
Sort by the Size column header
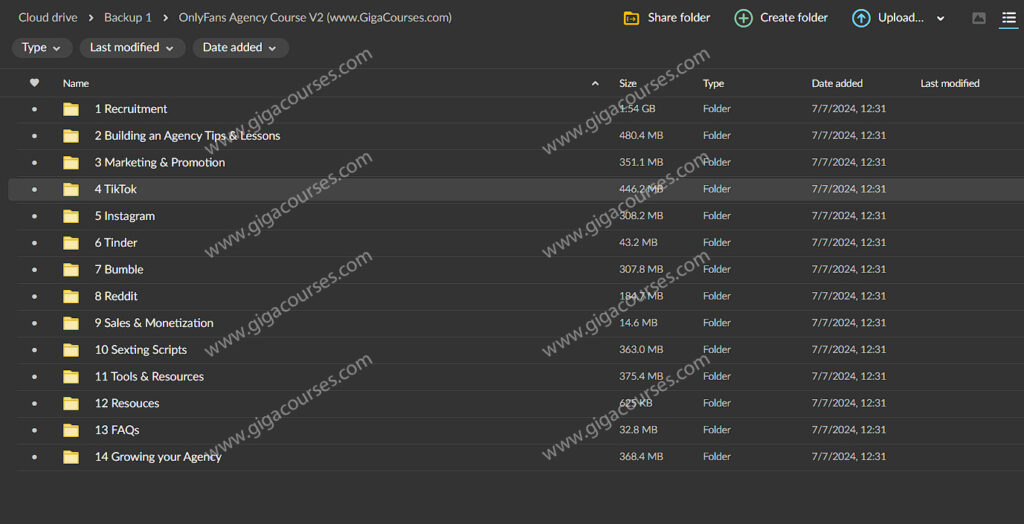(x=628, y=83)
